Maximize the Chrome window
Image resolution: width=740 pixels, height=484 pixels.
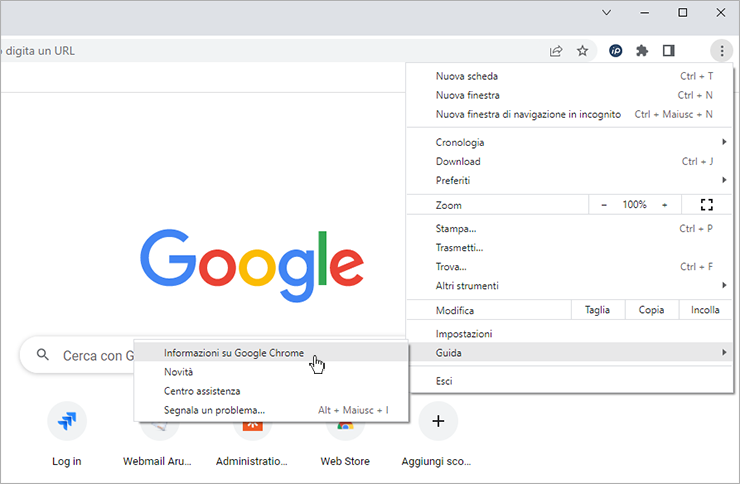(x=682, y=13)
